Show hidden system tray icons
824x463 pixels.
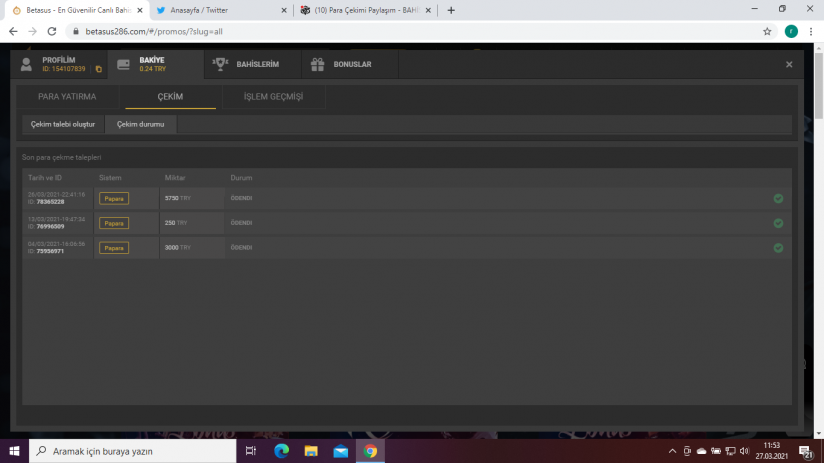pyautogui.click(x=672, y=451)
